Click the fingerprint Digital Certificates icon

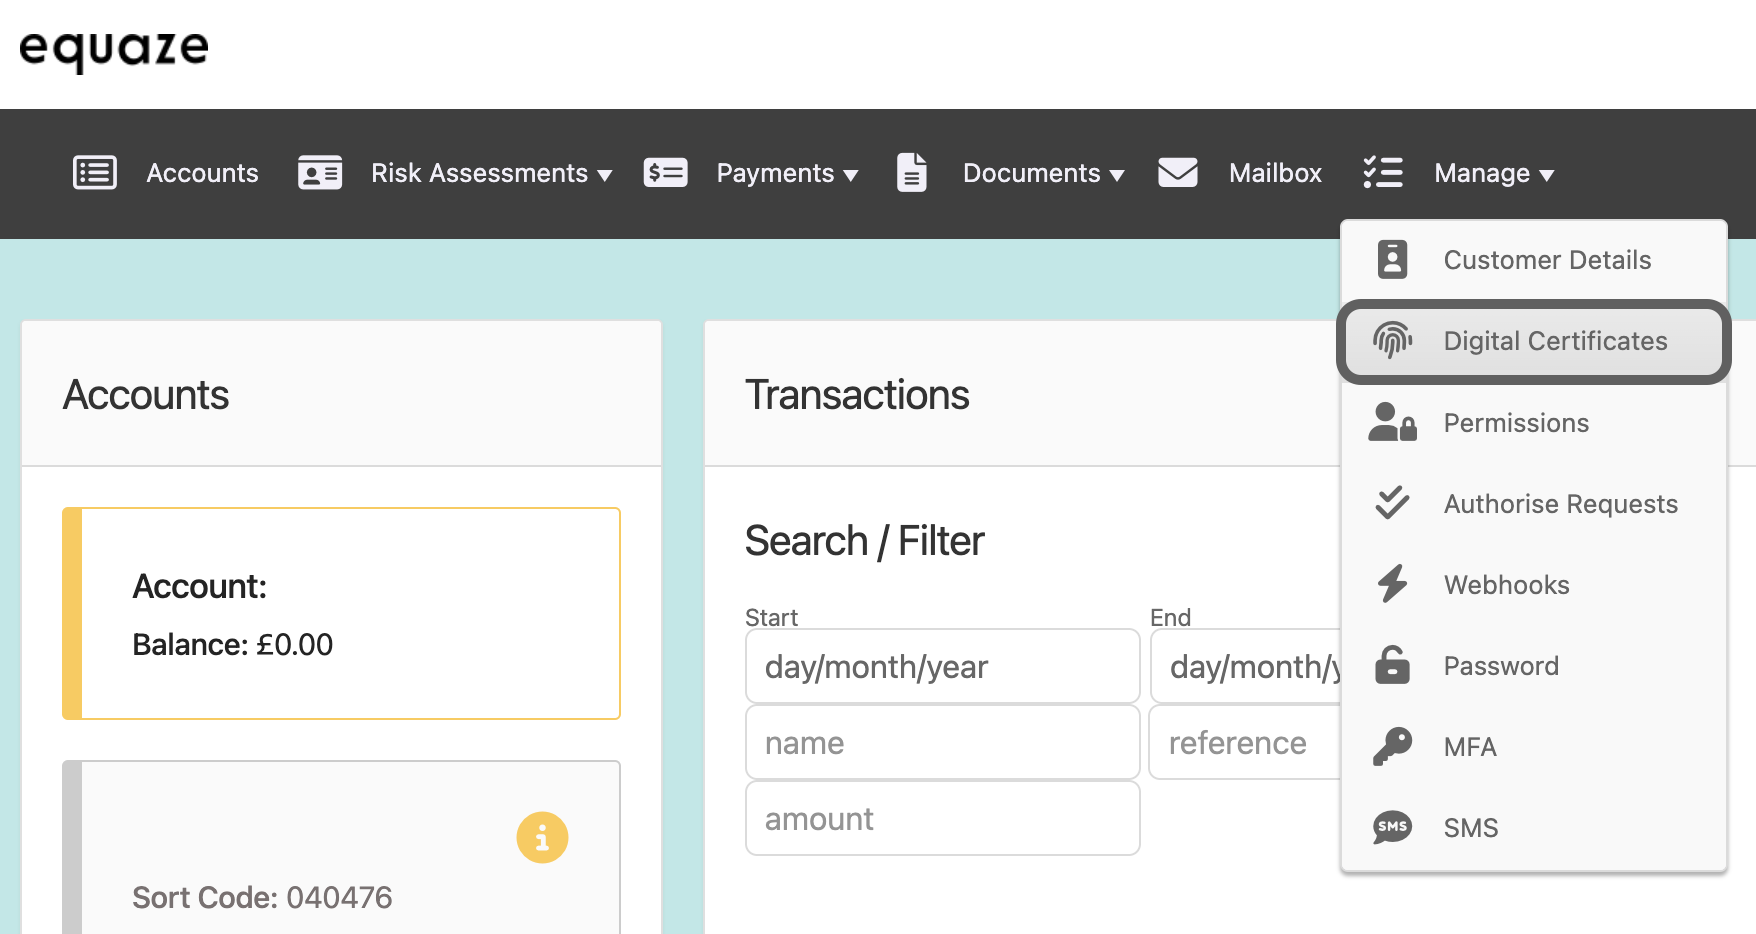coord(1392,341)
